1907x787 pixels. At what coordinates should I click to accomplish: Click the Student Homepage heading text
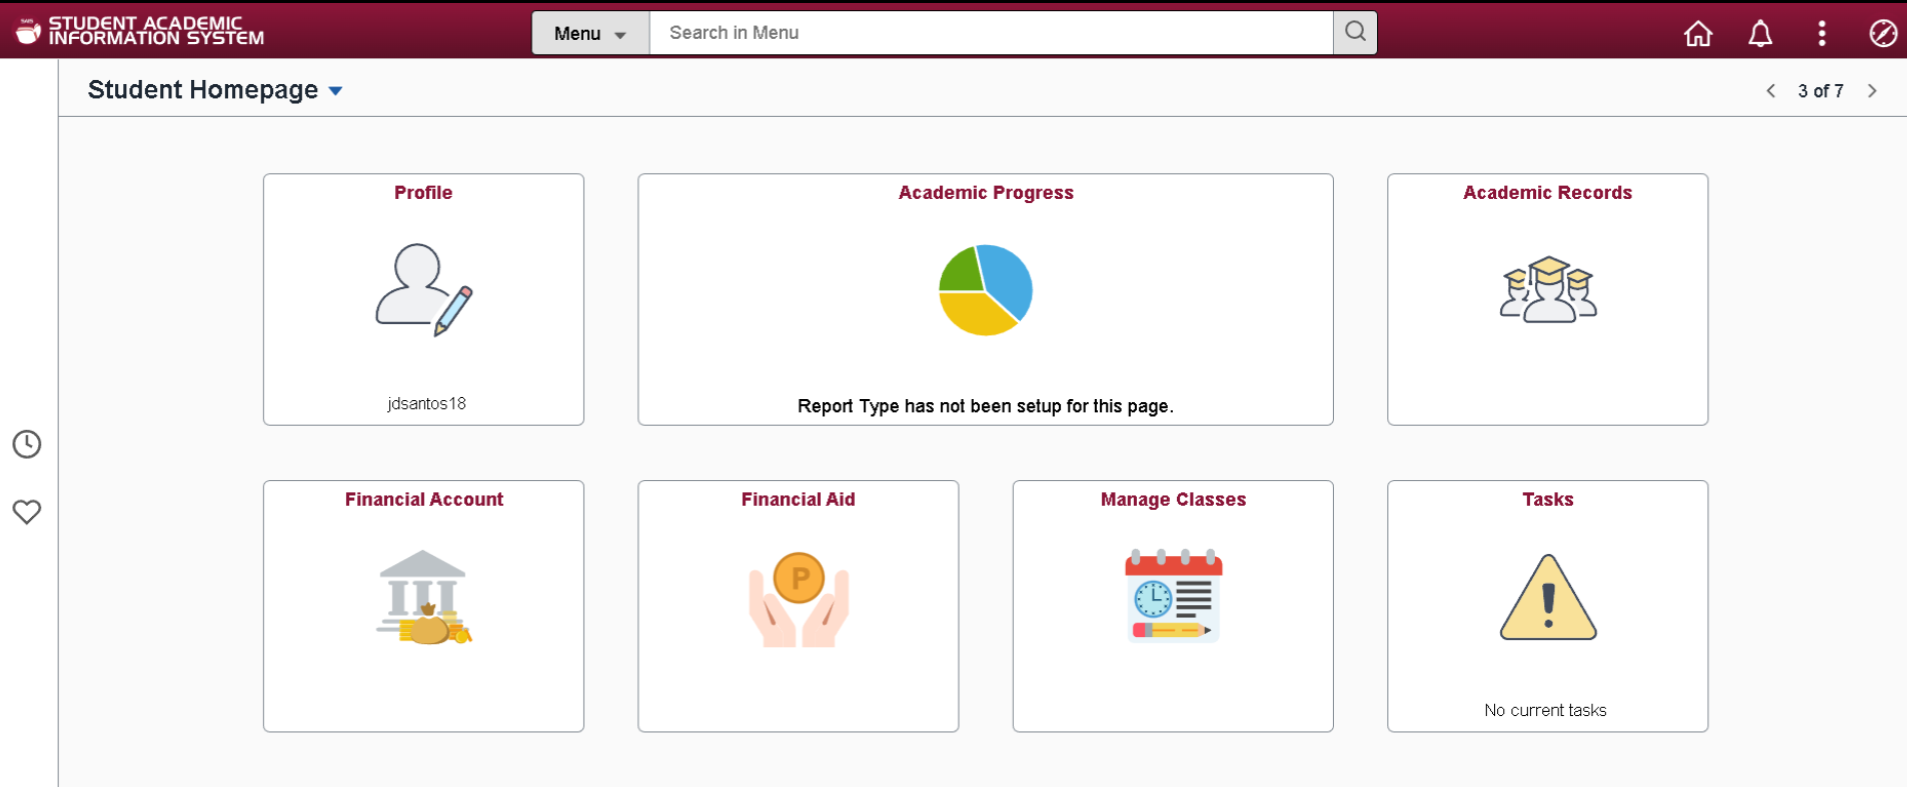(x=203, y=90)
